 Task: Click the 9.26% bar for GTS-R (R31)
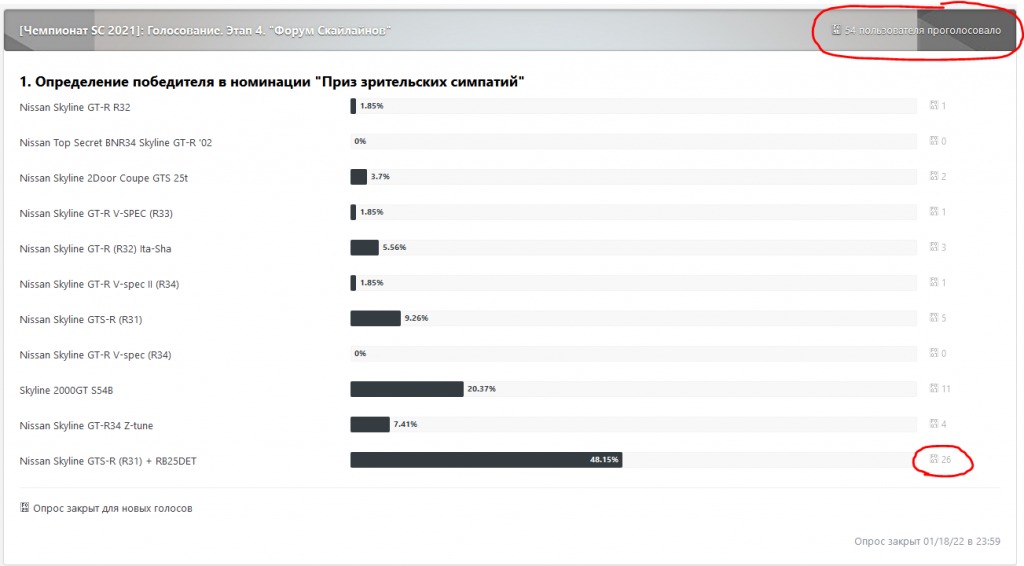tap(374, 318)
